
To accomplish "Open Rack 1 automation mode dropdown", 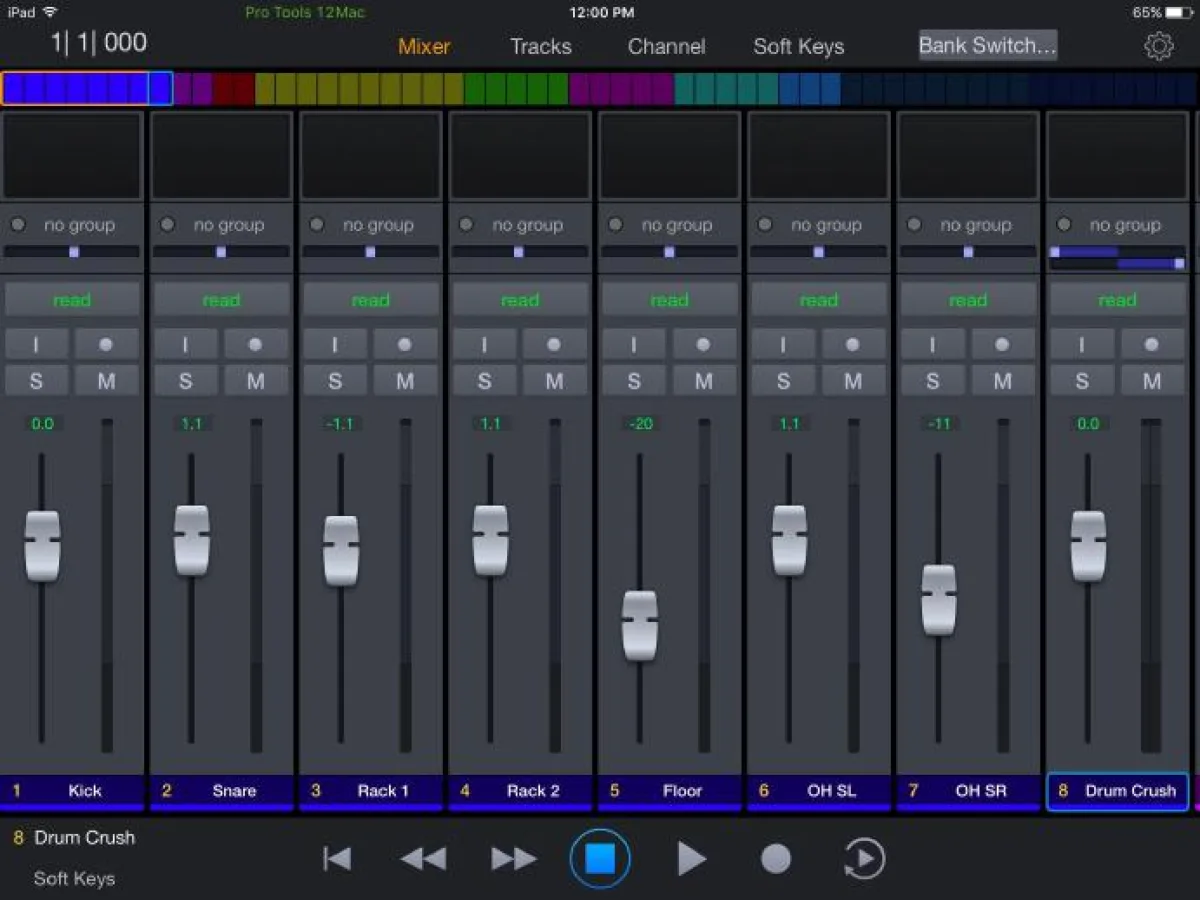I will pos(371,300).
